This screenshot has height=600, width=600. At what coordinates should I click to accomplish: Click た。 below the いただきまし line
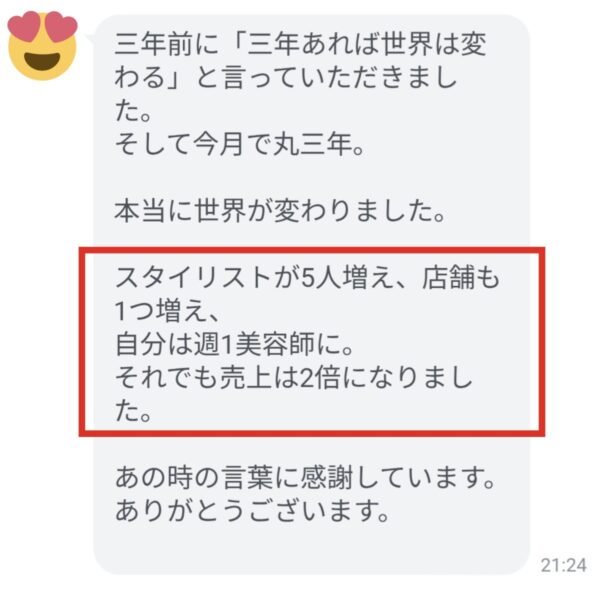(x=133, y=111)
